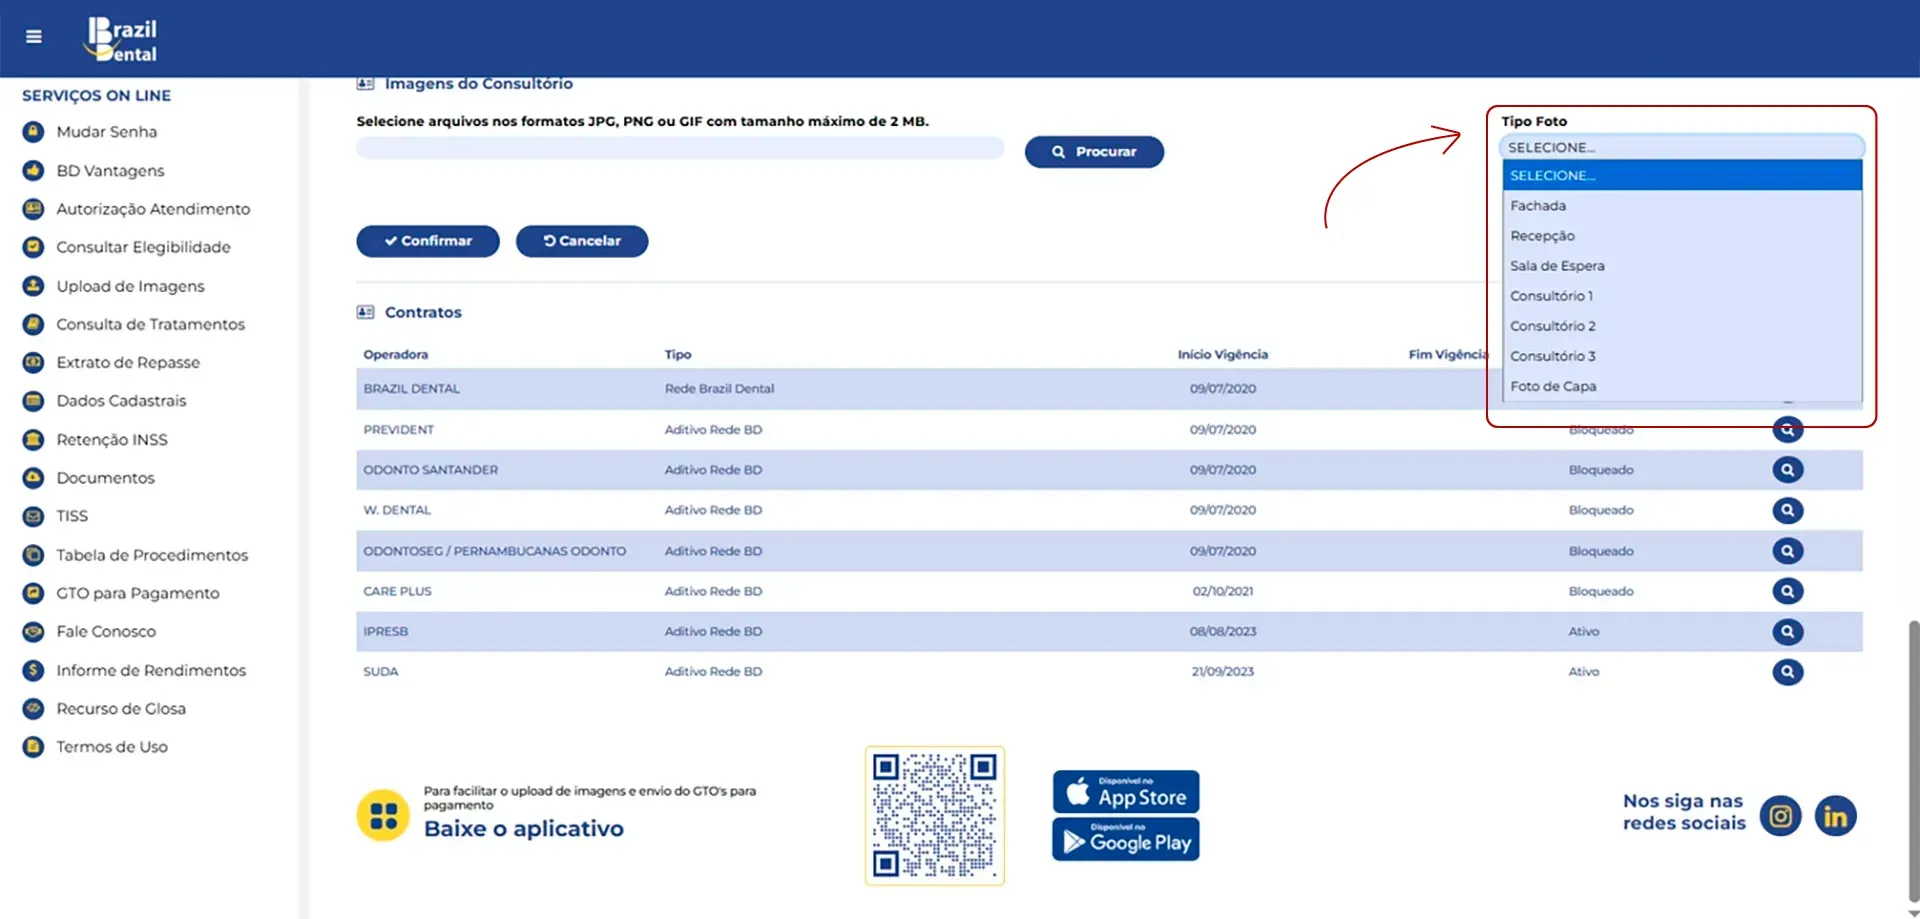The image size is (1920, 919).
Task: Click the file path input field
Action: click(x=680, y=149)
